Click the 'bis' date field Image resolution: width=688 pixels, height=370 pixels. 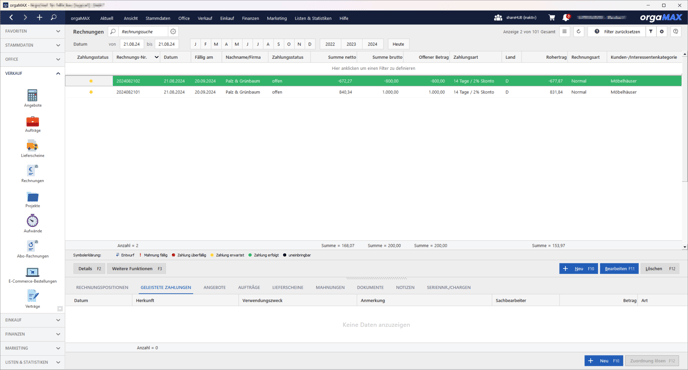pyautogui.click(x=167, y=44)
